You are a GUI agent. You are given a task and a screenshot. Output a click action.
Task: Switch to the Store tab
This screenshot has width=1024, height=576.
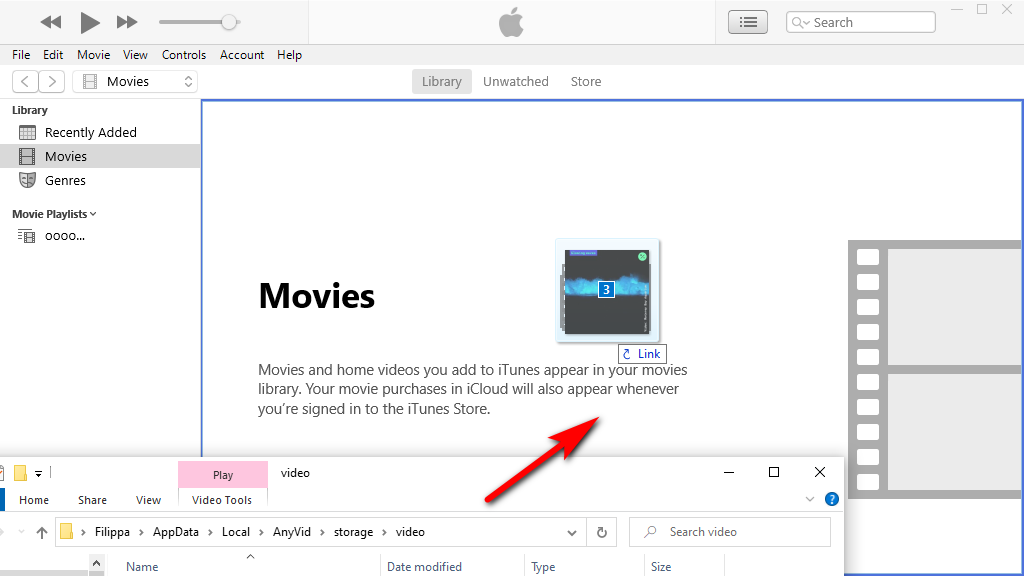586,82
